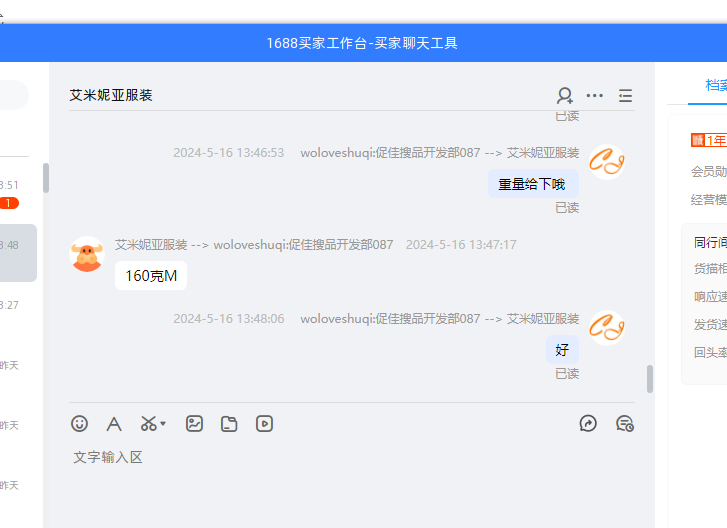Open the three-dot more options menu
The width and height of the screenshot is (727, 528).
[595, 95]
